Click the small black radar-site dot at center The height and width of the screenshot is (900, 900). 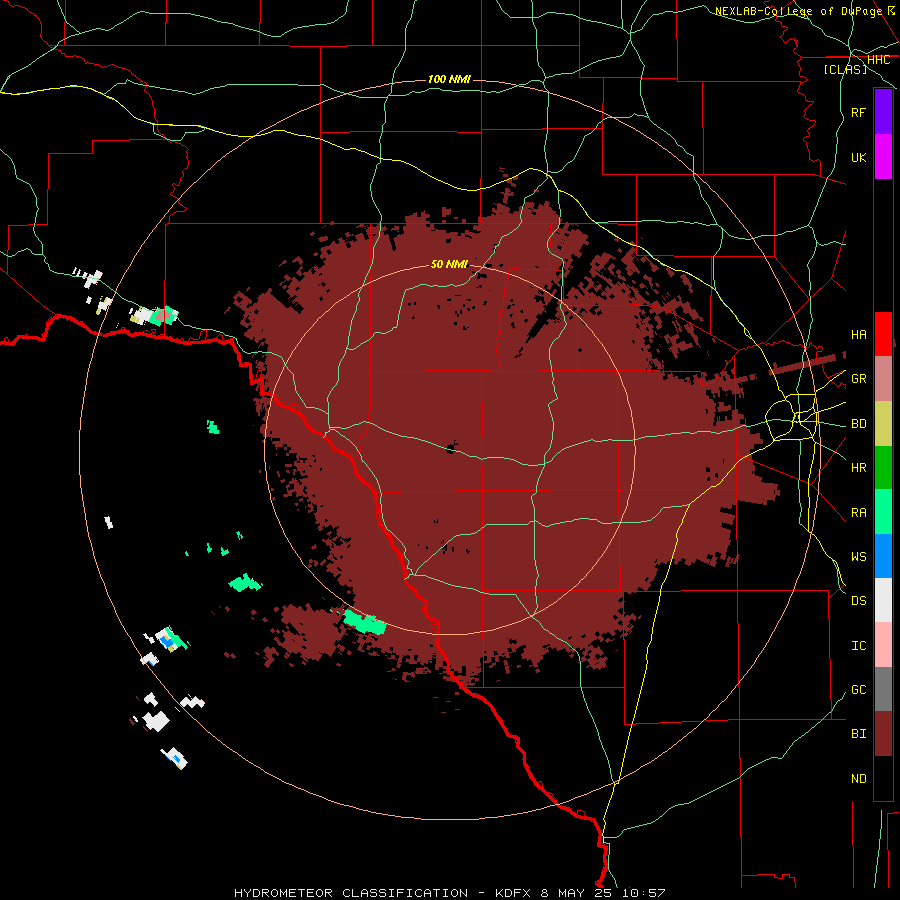coord(451,448)
